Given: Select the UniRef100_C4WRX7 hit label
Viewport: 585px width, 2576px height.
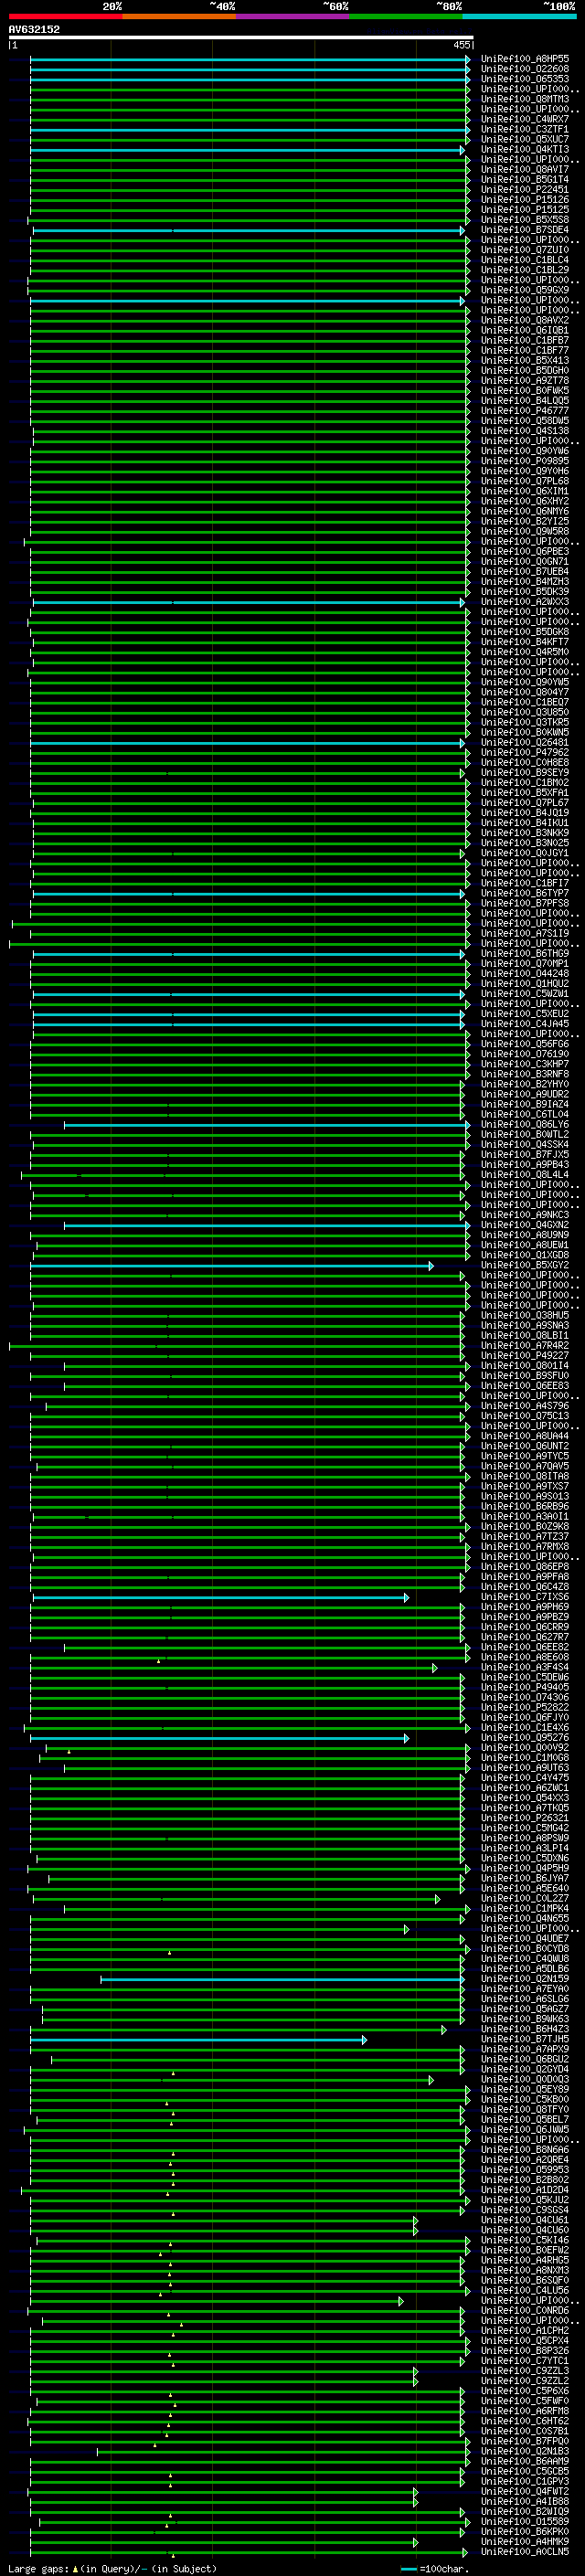Looking at the screenshot, I should [525, 119].
